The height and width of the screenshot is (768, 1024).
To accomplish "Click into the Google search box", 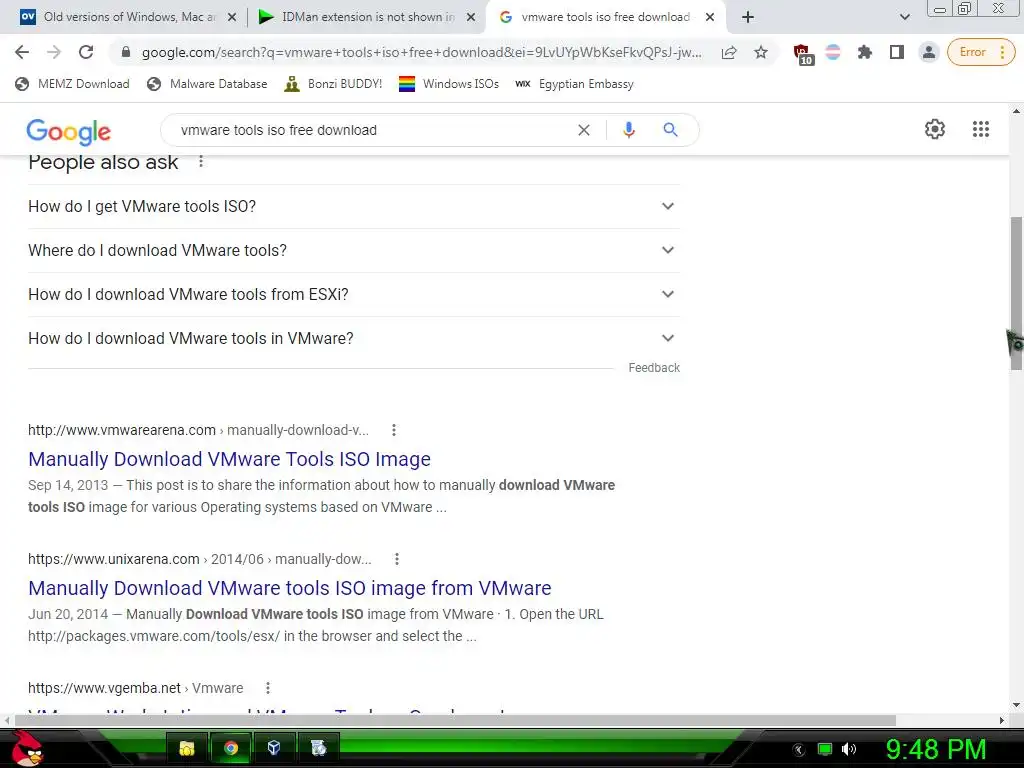I will coord(372,130).
